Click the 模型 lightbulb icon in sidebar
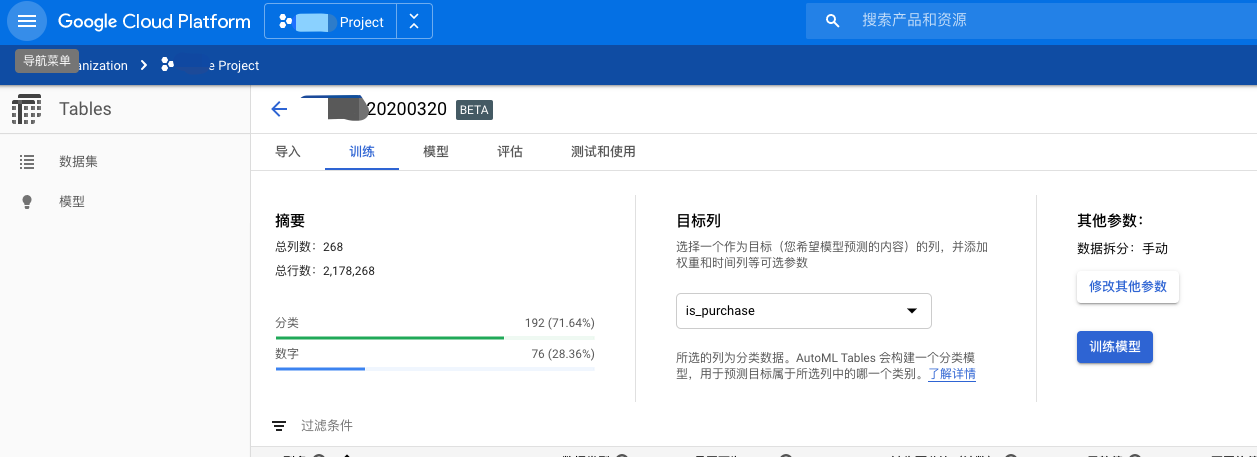 coord(27,202)
